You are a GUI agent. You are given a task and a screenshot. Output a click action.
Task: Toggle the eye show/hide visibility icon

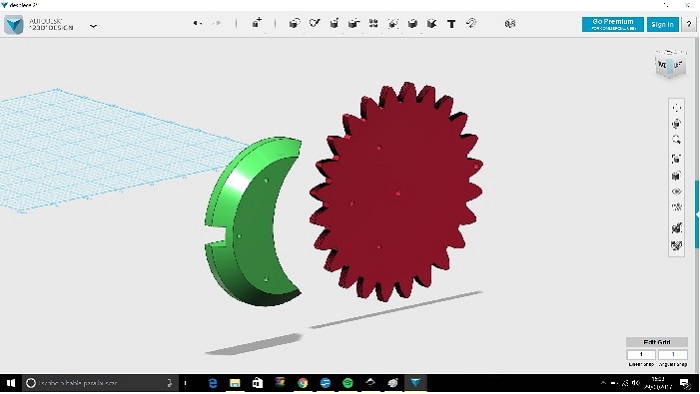(x=677, y=191)
